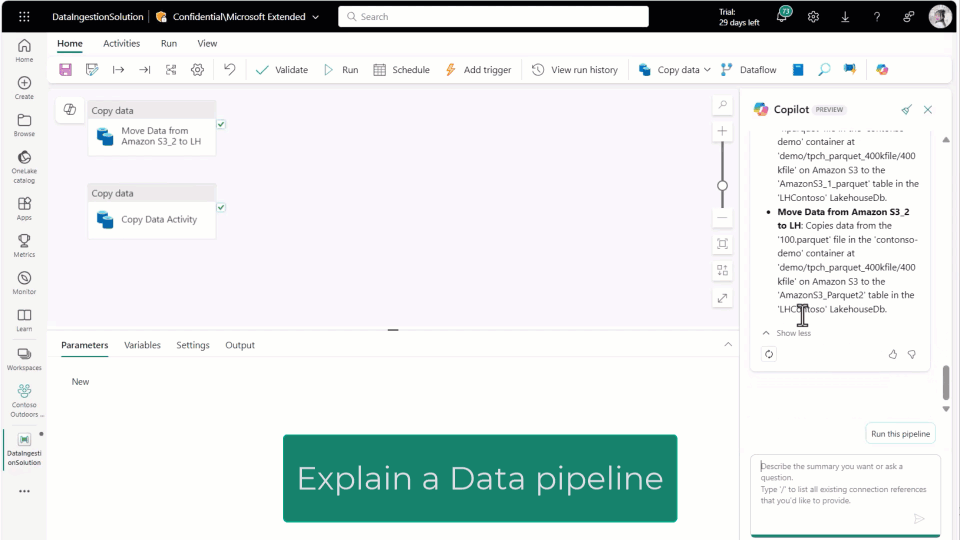Click Add trigger in the toolbar
The height and width of the screenshot is (540, 960).
pyautogui.click(x=478, y=70)
